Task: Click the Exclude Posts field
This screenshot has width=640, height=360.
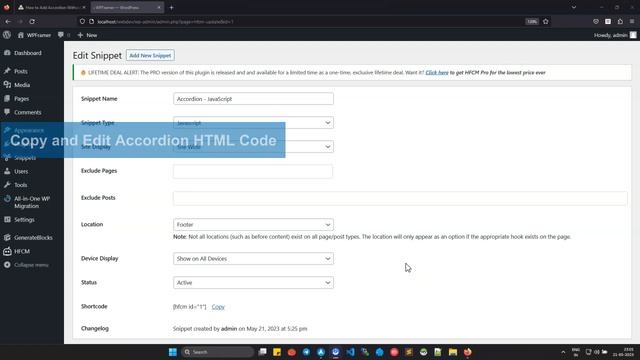Action: pos(400,198)
